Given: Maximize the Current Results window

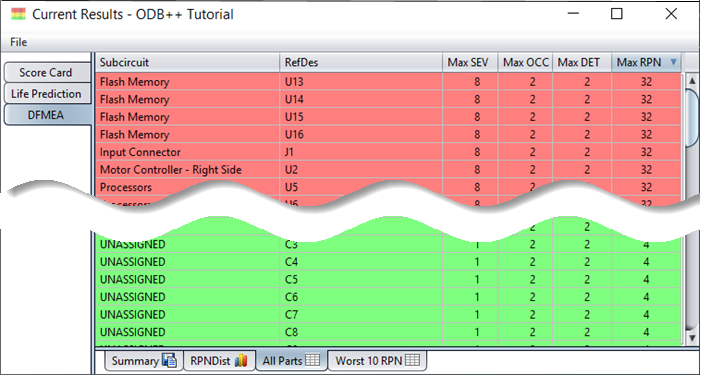Looking at the screenshot, I should pos(617,14).
